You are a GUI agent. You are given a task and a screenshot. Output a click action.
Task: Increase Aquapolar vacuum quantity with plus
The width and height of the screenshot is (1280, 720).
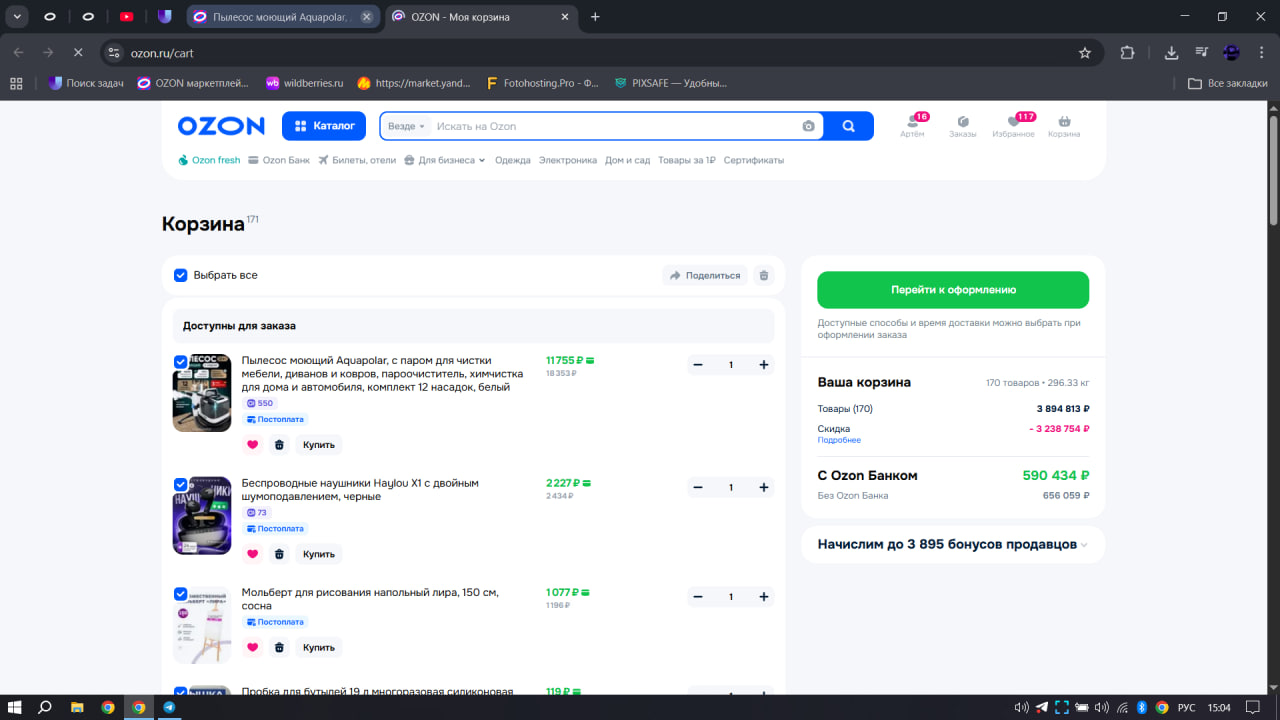tap(764, 365)
